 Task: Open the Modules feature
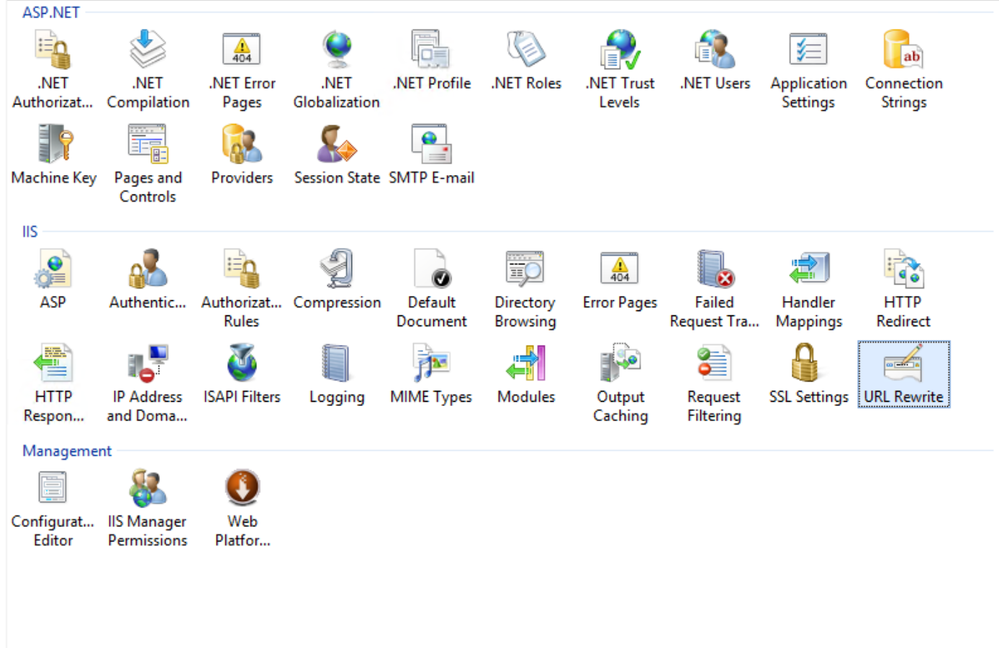click(526, 375)
